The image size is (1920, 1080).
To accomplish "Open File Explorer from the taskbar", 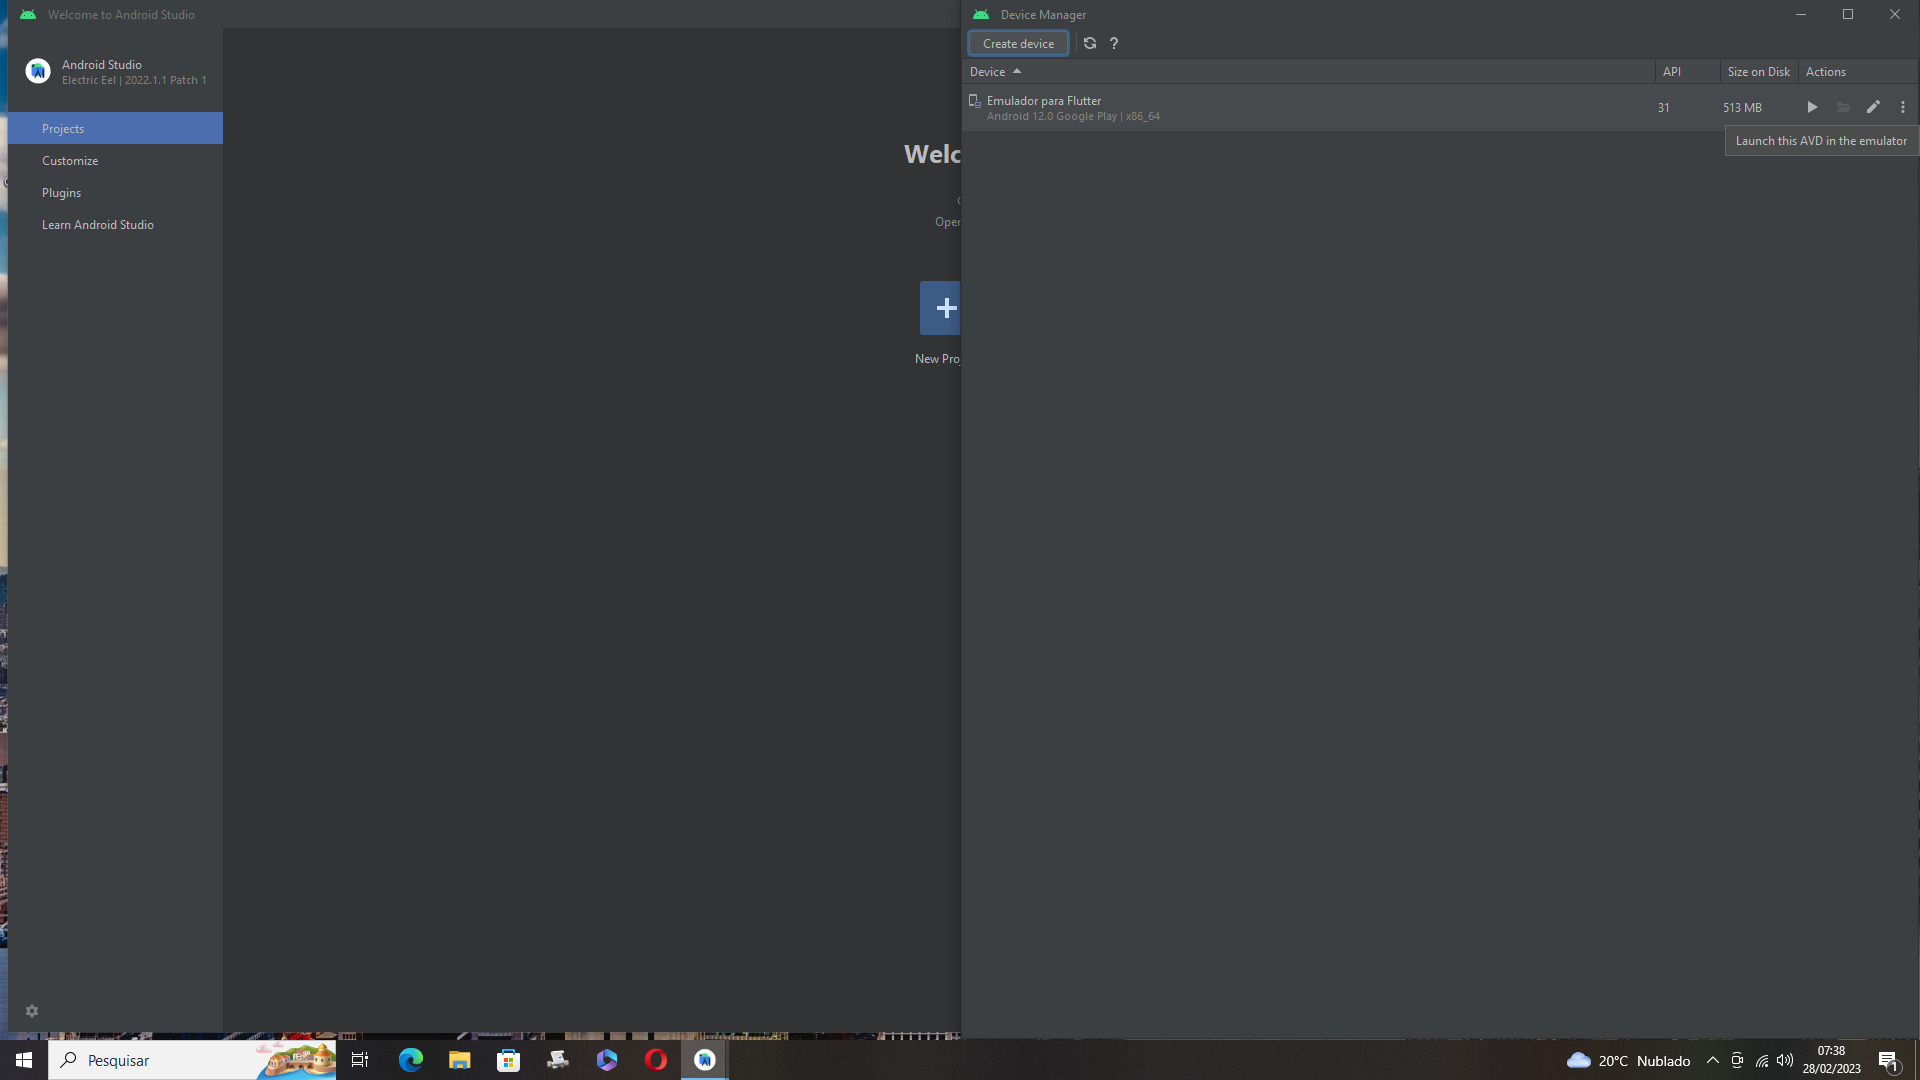I will coord(460,1060).
